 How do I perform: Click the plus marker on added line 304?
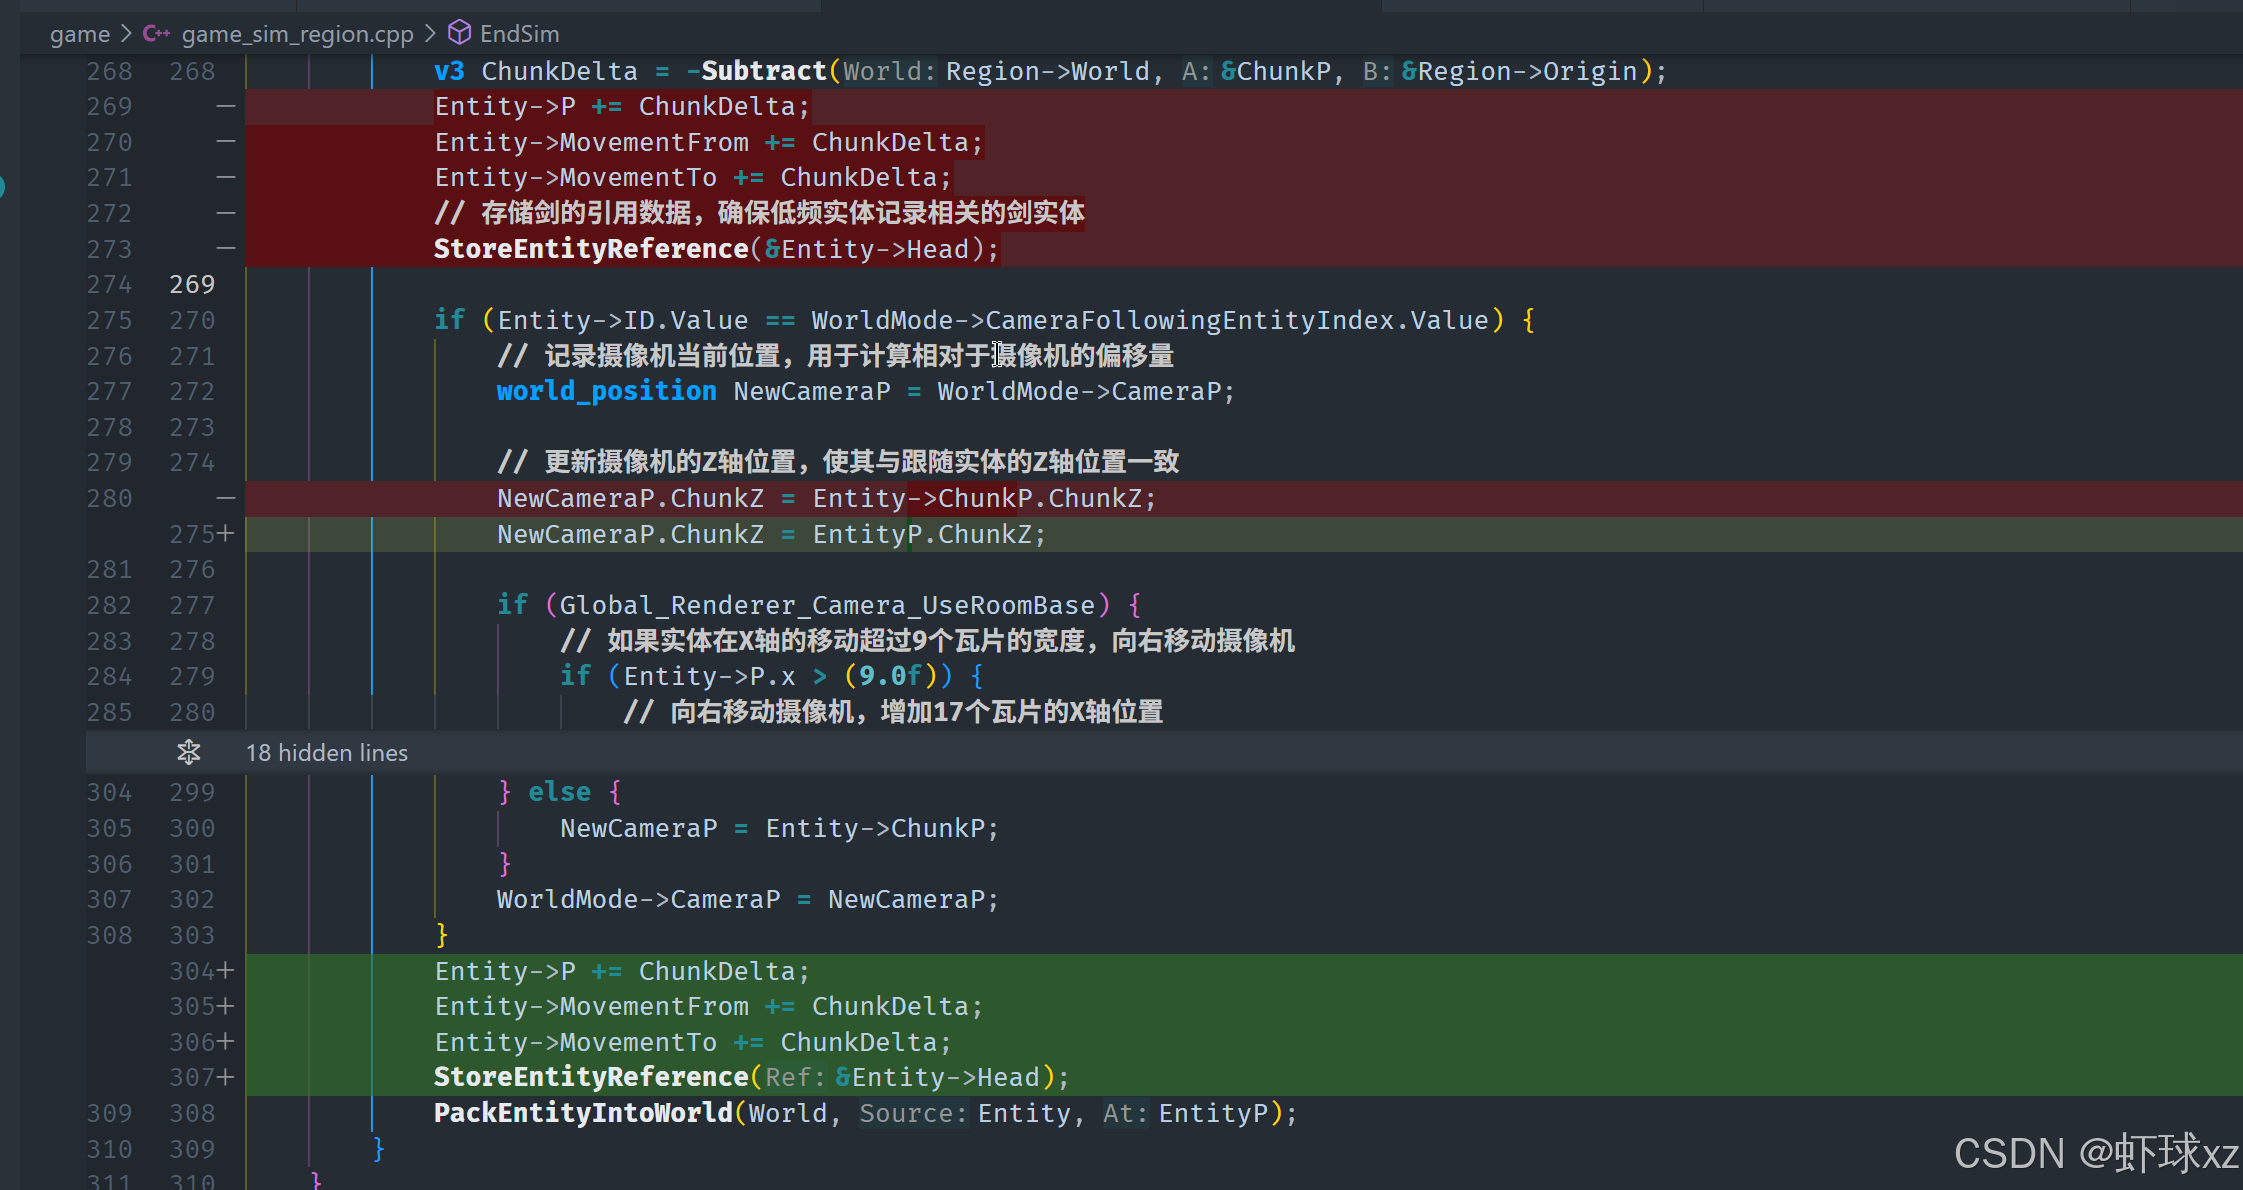coord(226,971)
